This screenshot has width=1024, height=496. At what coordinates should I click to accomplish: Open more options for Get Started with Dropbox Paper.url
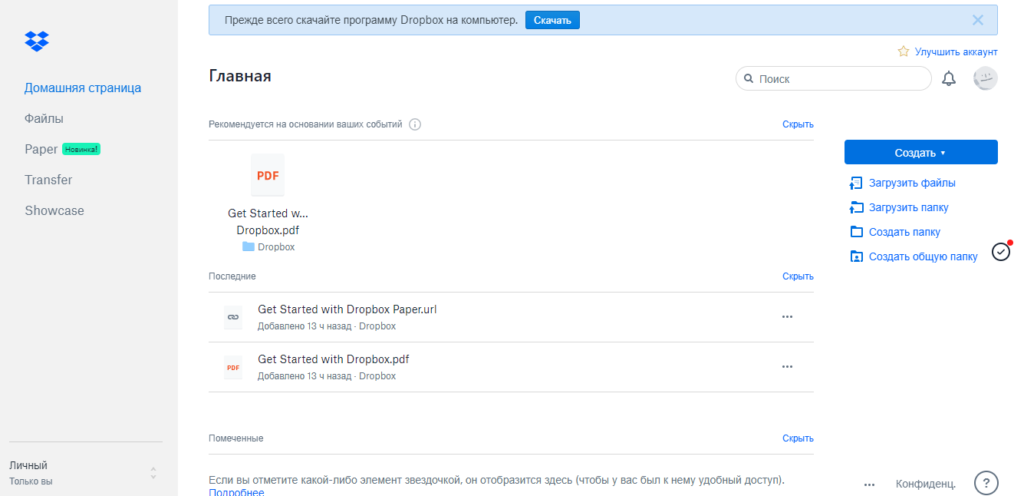[x=787, y=316]
